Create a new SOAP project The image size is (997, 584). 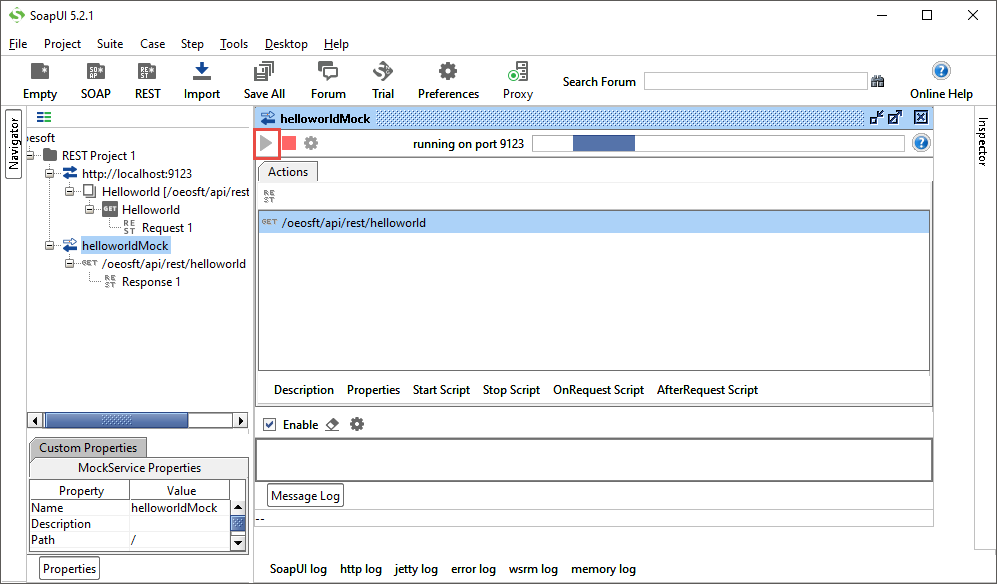(x=96, y=81)
